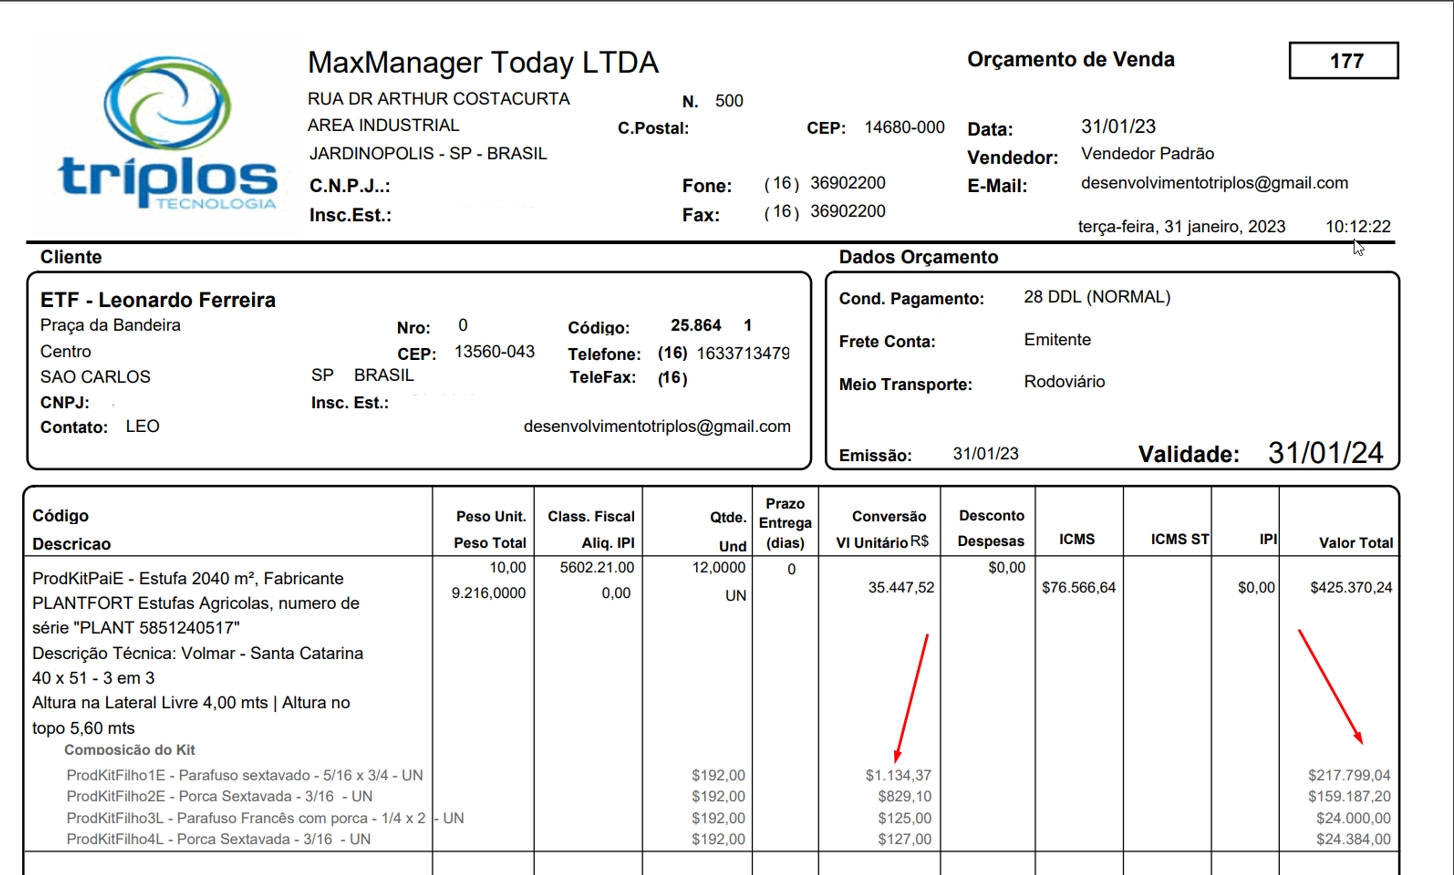The image size is (1454, 875).
Task: Select Vendedor Padrão value
Action: tap(1147, 154)
